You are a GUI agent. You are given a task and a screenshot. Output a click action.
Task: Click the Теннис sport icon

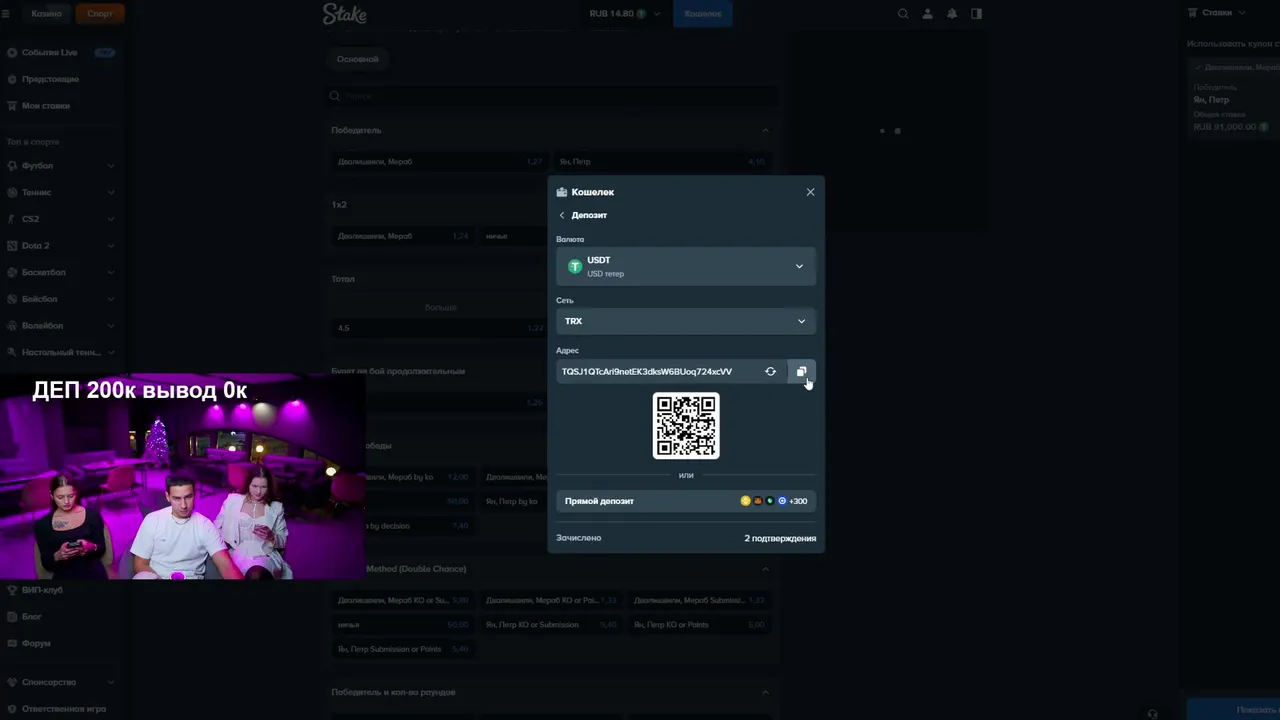pos(12,192)
